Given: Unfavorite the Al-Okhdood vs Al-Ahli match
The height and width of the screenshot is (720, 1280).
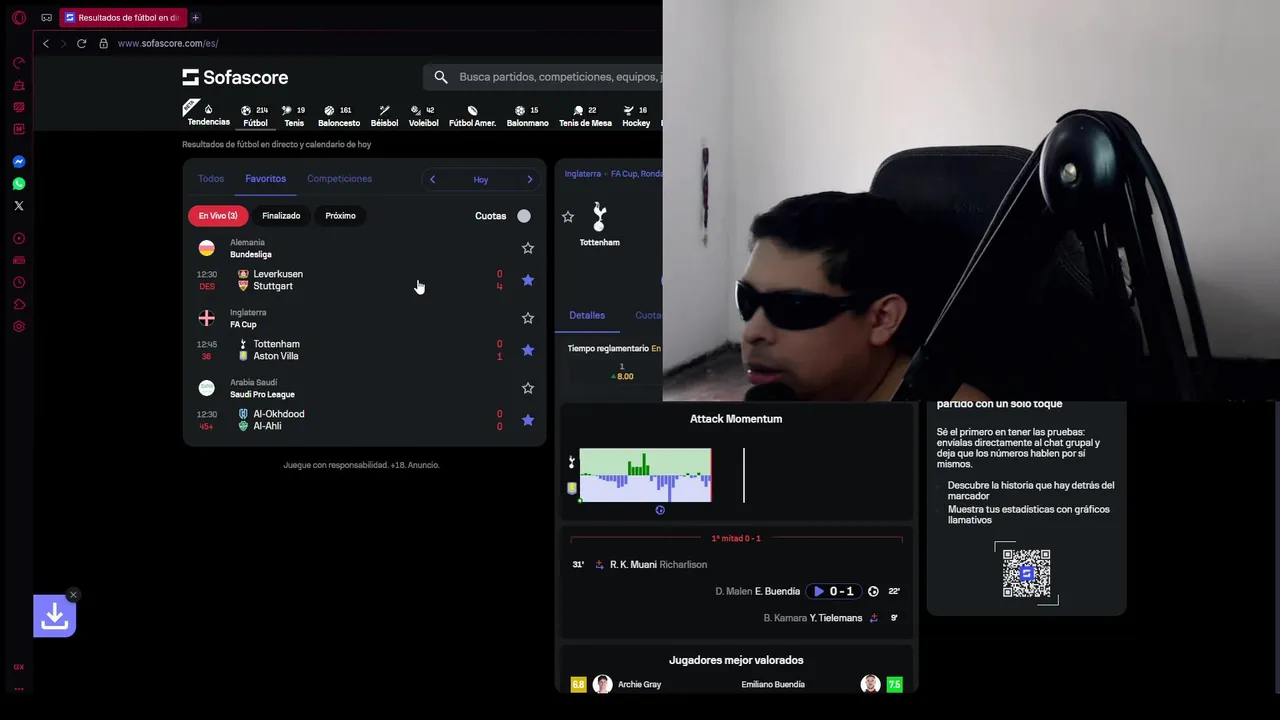Looking at the screenshot, I should point(528,420).
